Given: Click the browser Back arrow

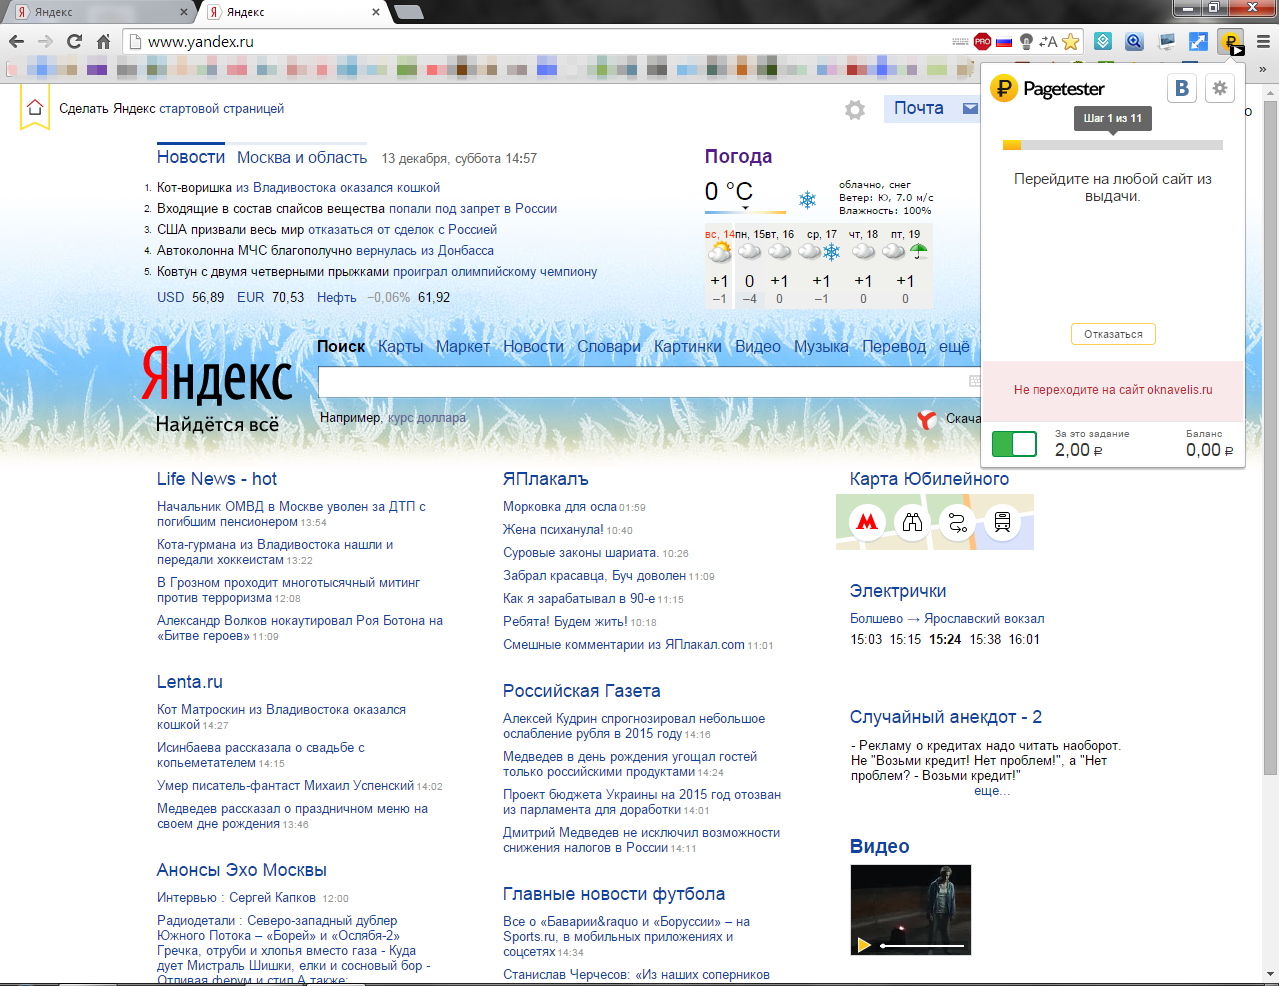Looking at the screenshot, I should (x=16, y=41).
